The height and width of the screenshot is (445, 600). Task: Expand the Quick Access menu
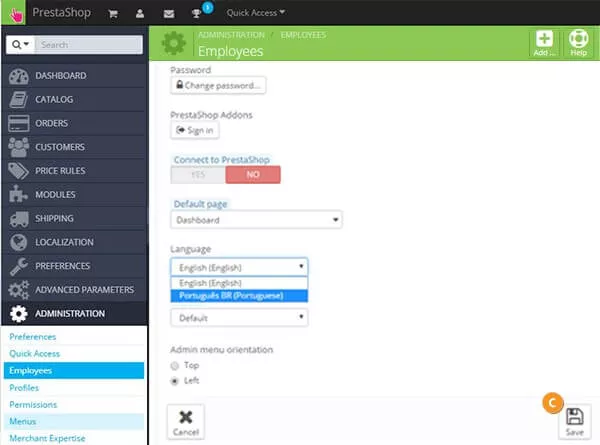pyautogui.click(x=255, y=13)
